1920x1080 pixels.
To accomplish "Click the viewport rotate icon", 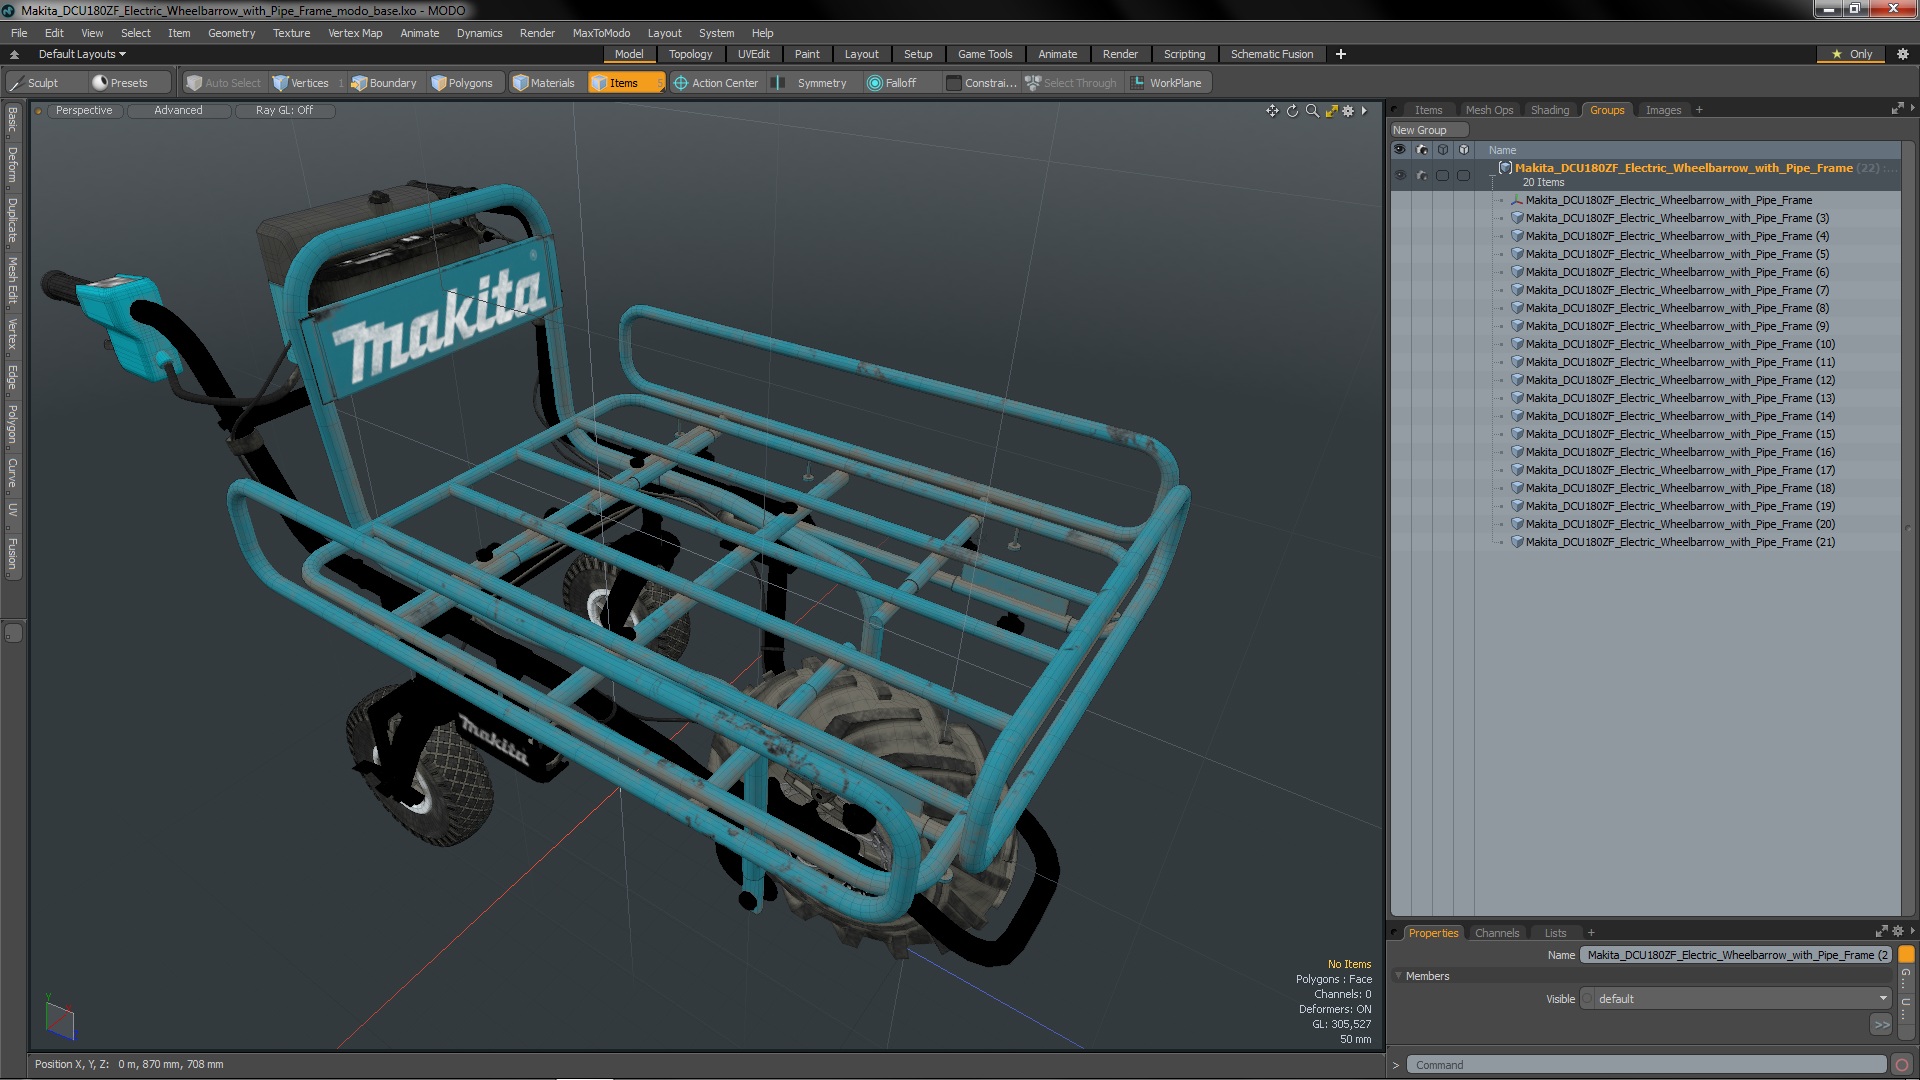I will [x=1292, y=111].
